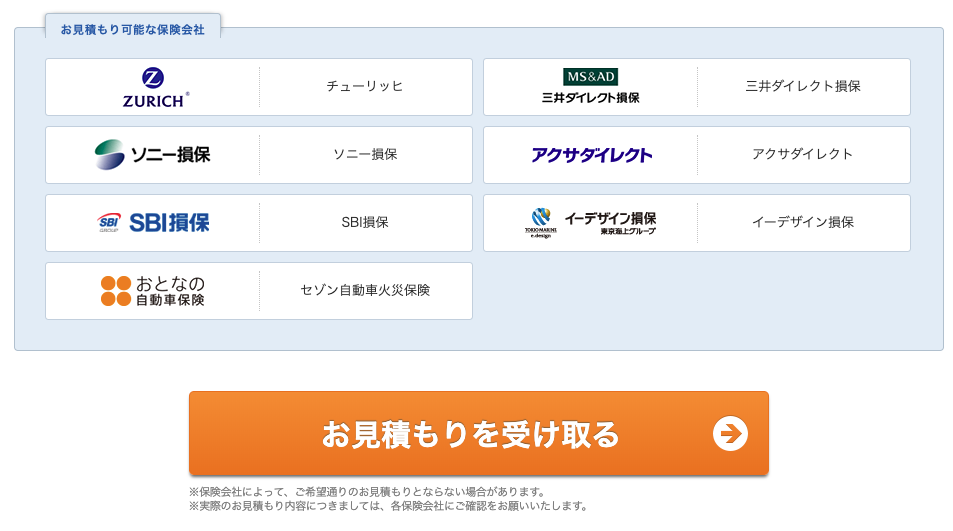953x531 pixels.
Task: Click the 保険会社によって disclaimer note
Action: point(367,492)
